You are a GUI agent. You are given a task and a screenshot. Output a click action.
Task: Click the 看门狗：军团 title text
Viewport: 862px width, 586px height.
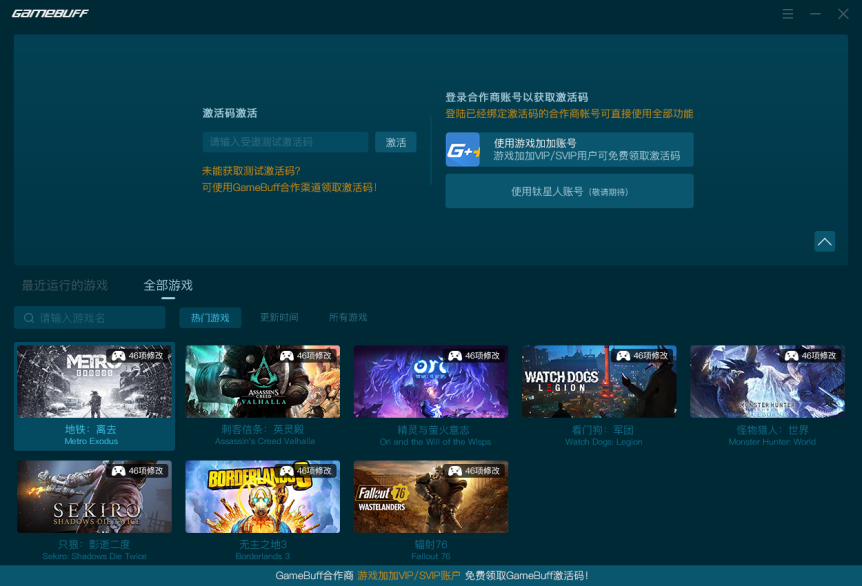[603, 430]
